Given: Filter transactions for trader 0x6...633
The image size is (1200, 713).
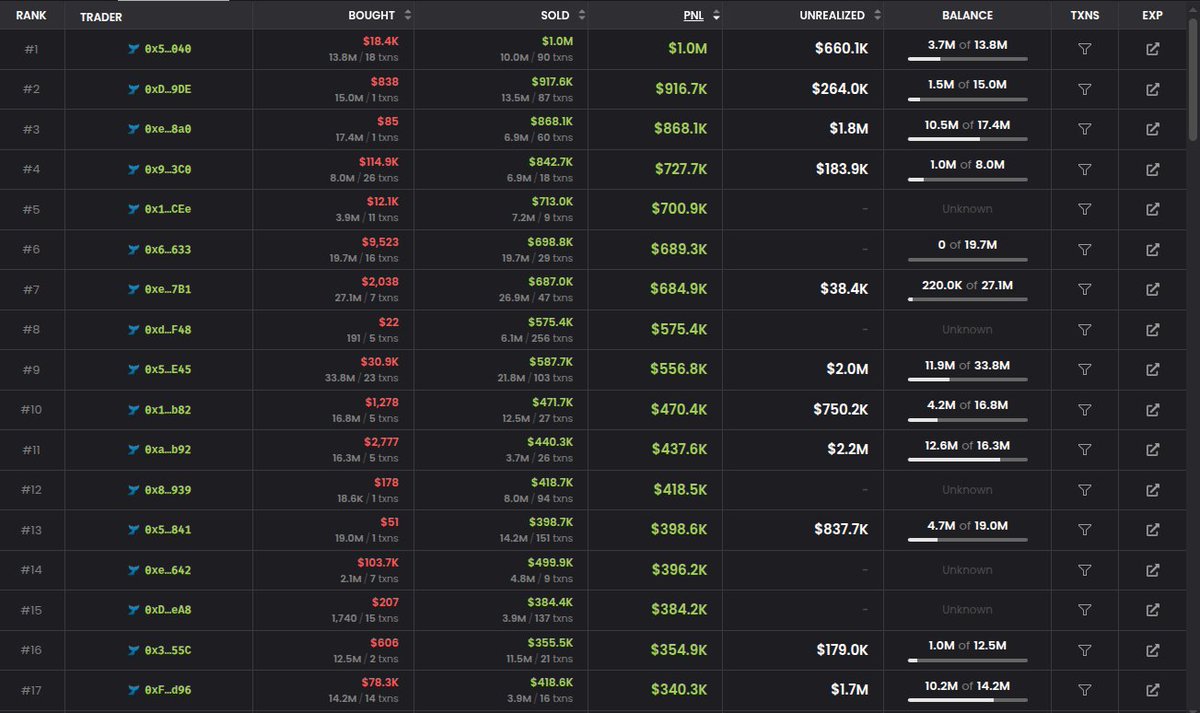Looking at the screenshot, I should [1084, 249].
